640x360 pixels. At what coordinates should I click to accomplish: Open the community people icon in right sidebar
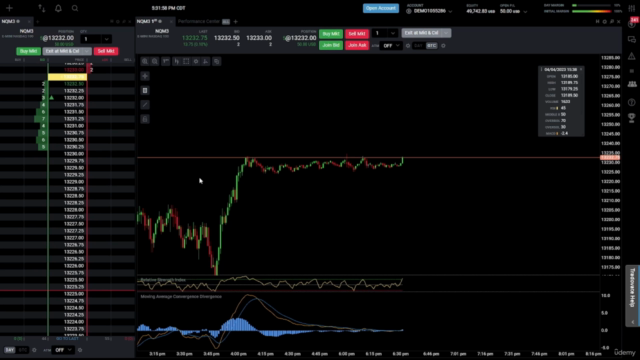(632, 85)
